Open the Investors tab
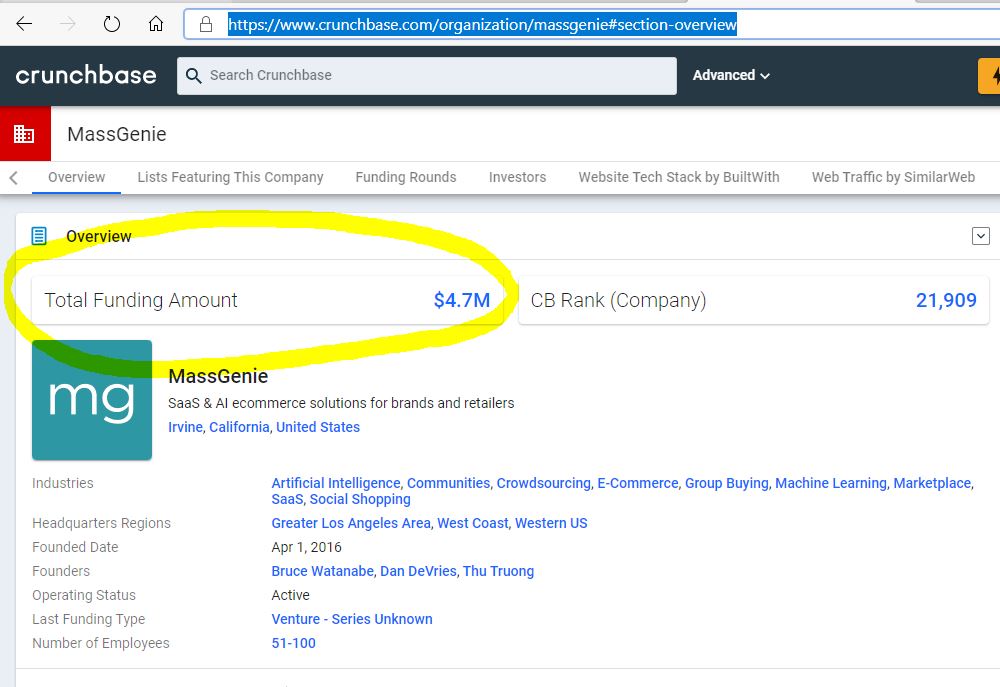1000x687 pixels. (517, 177)
